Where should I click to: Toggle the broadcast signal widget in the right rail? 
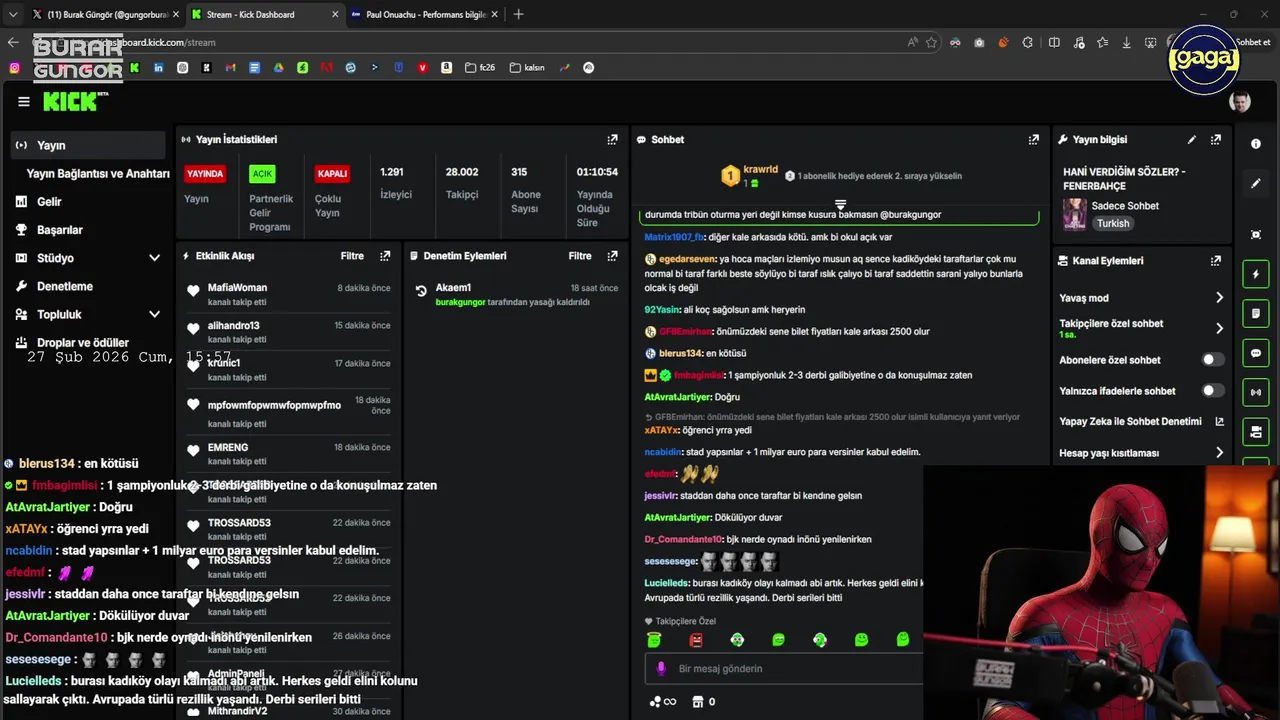coord(1256,392)
